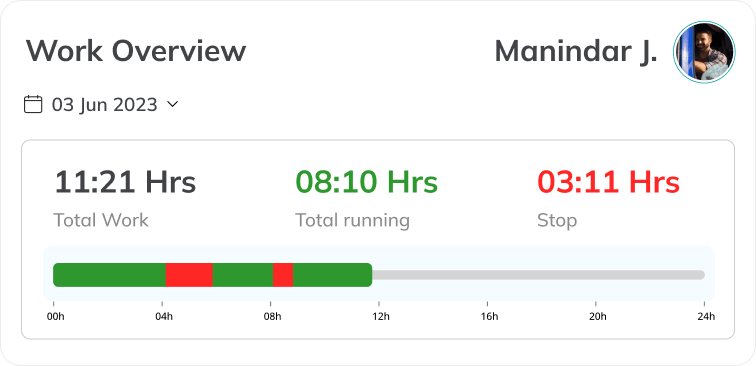Expand the date dropdown chevron

pos(172,104)
